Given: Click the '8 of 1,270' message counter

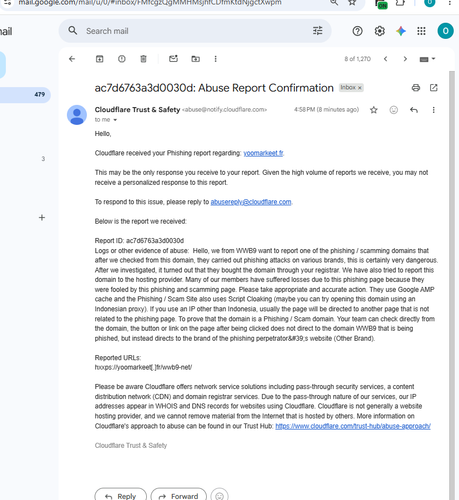Looking at the screenshot, I should coord(357,59).
